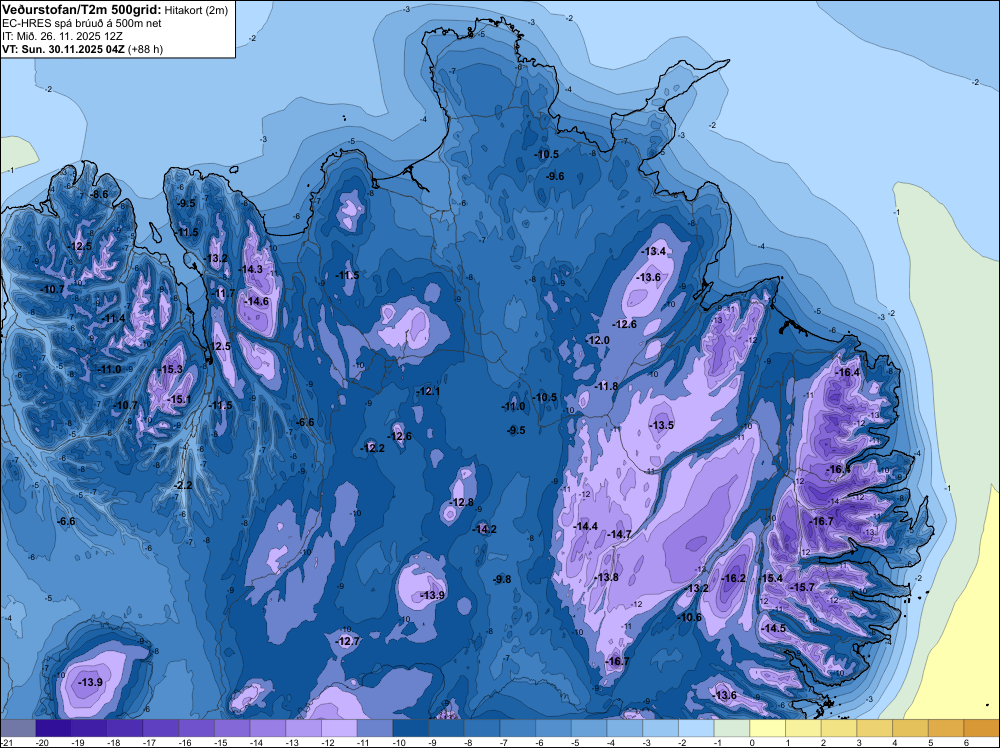Click the -14.4 temperature label
The height and width of the screenshot is (748, 1000).
(585, 526)
